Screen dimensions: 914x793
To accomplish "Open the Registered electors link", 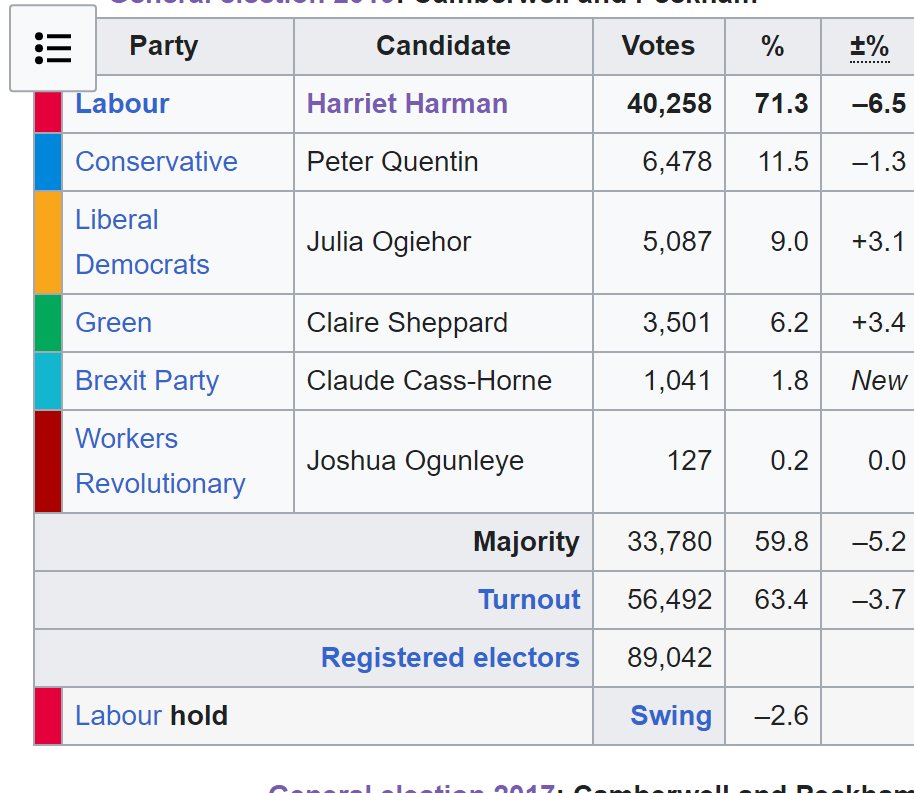I will 450,658.
